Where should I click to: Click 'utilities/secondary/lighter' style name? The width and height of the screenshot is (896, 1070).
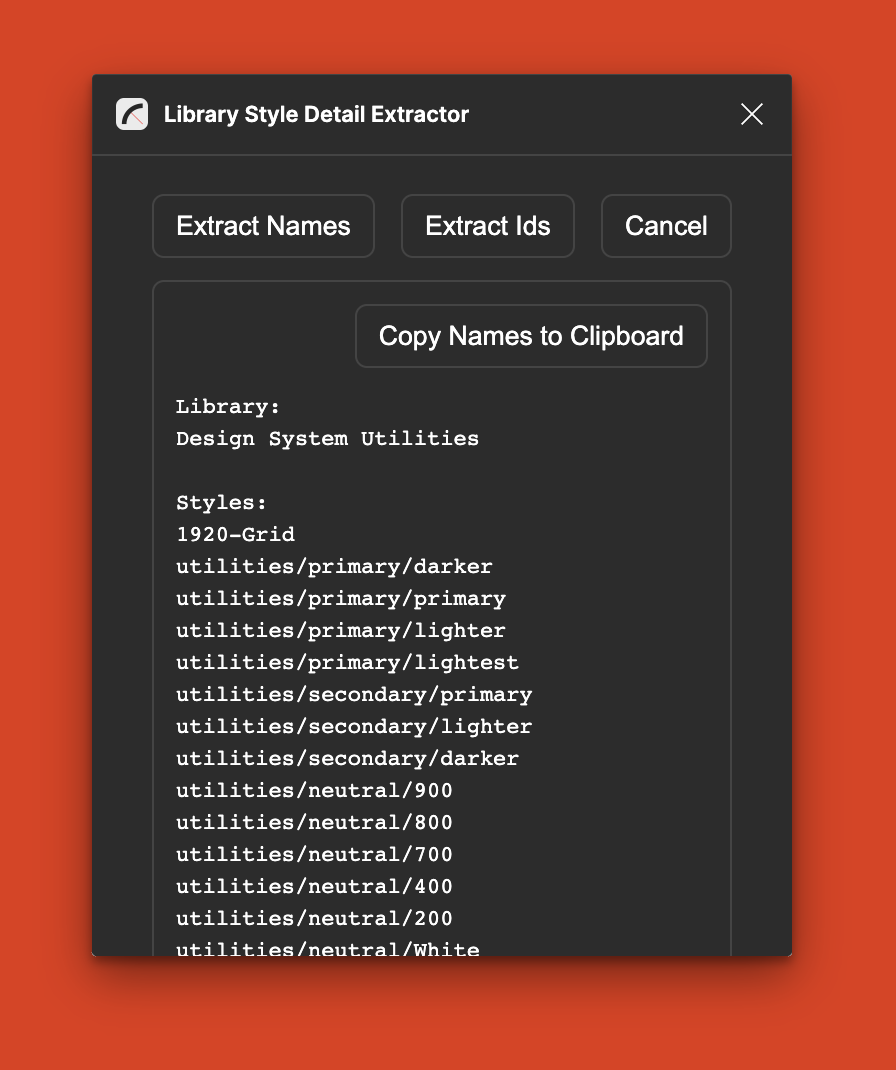(354, 727)
